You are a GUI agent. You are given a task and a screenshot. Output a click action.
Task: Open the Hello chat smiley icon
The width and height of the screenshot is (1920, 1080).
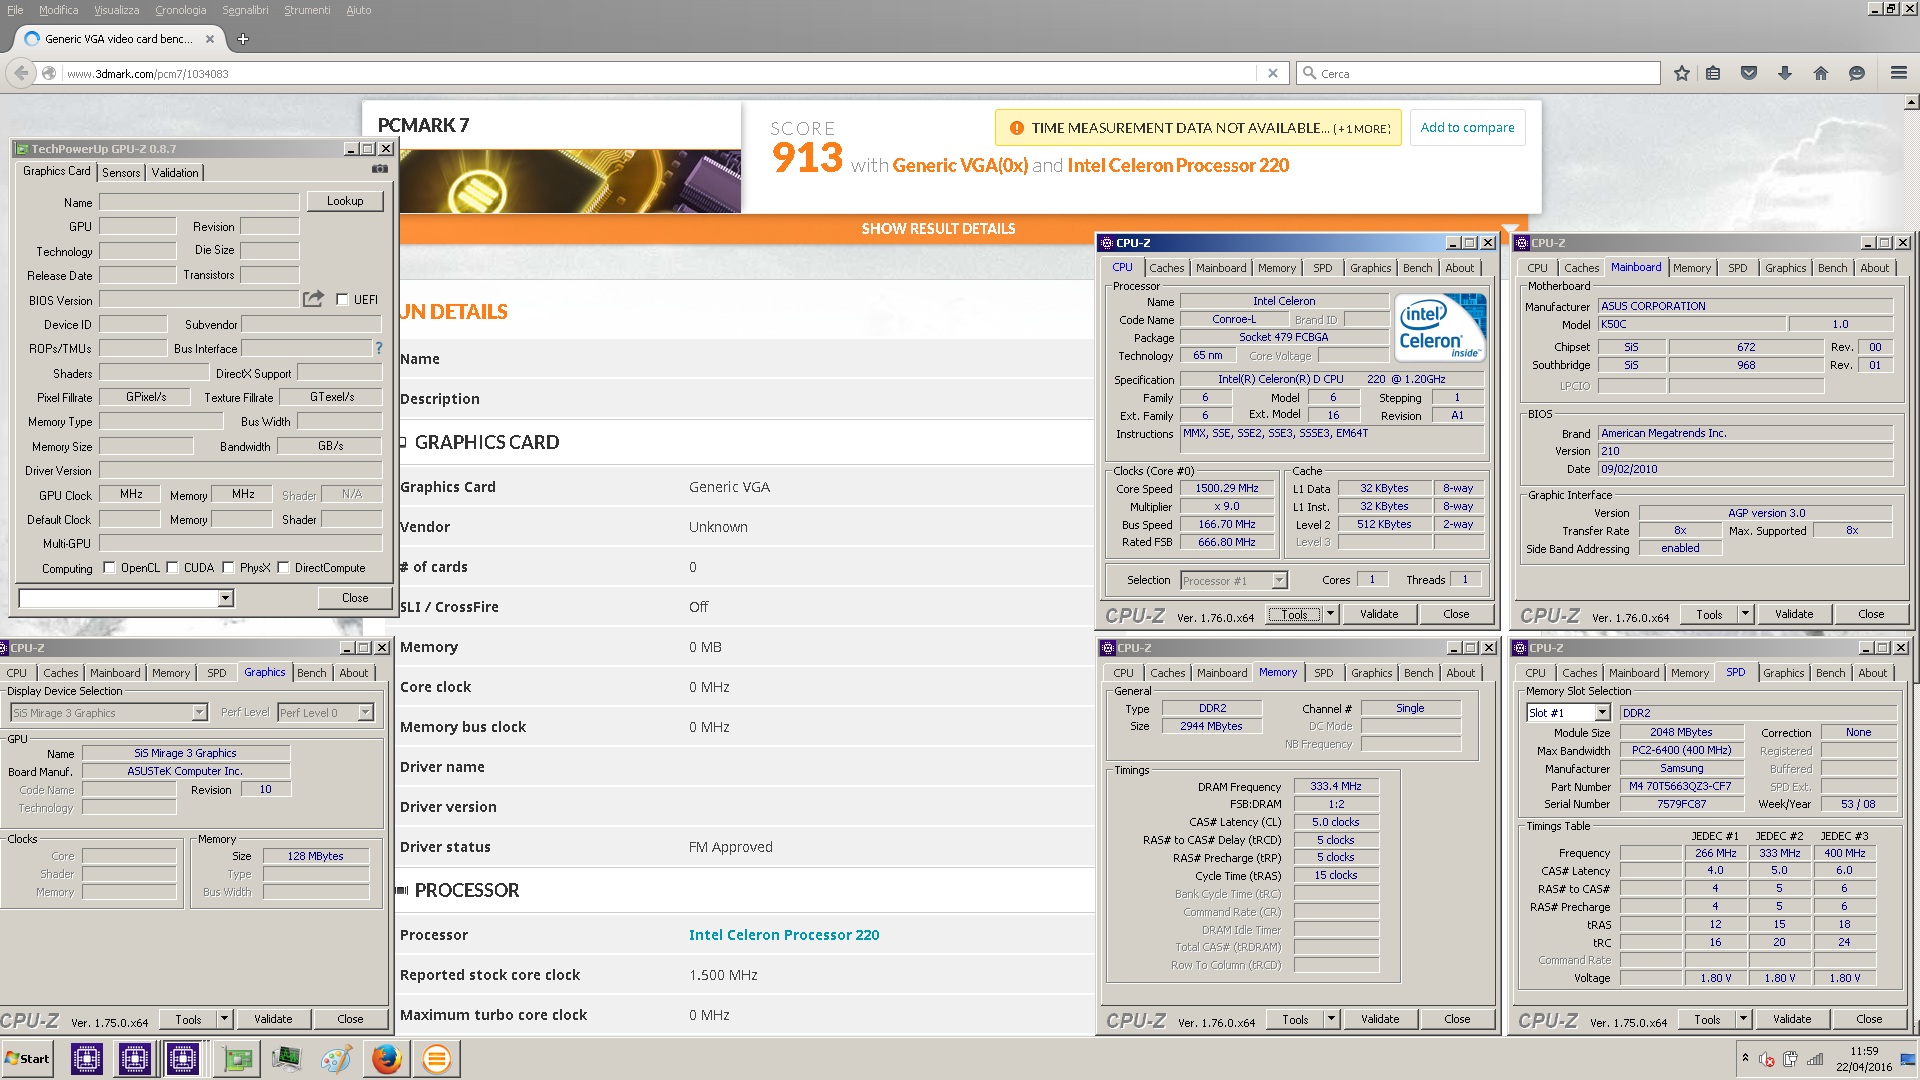1857,73
